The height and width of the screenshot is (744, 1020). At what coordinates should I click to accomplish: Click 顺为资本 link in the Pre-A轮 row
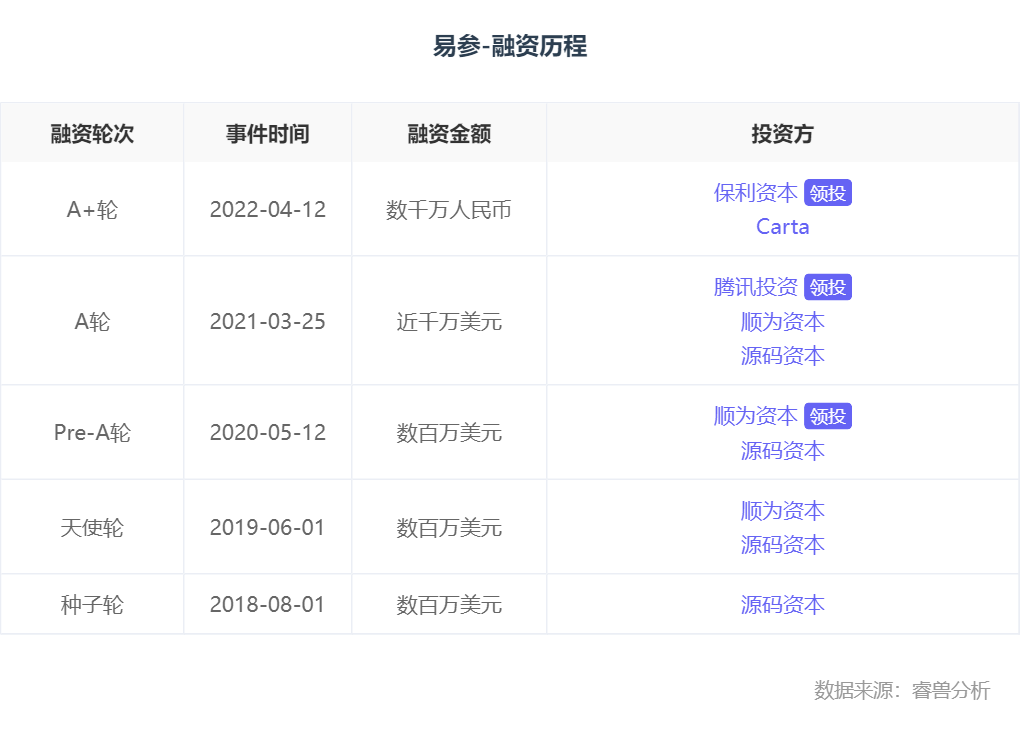(x=755, y=416)
